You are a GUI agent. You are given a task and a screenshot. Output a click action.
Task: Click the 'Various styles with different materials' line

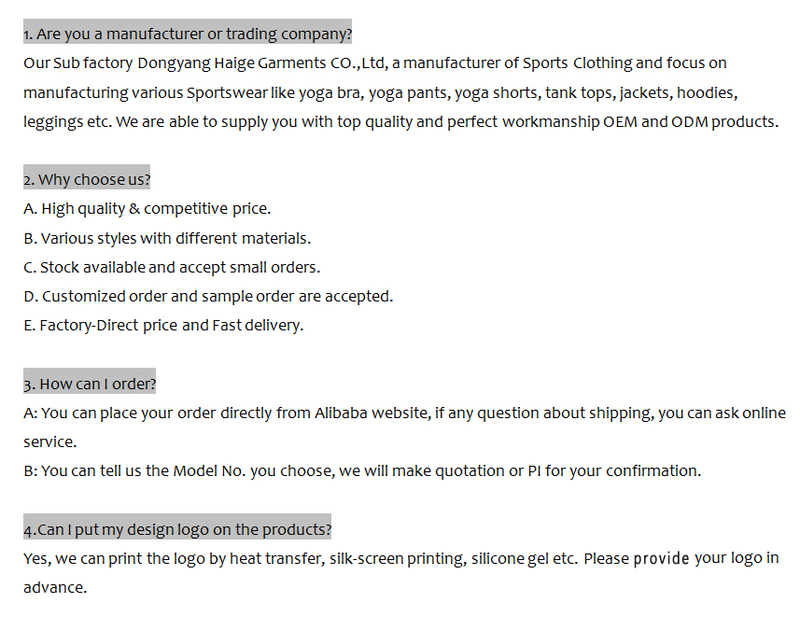coord(167,238)
